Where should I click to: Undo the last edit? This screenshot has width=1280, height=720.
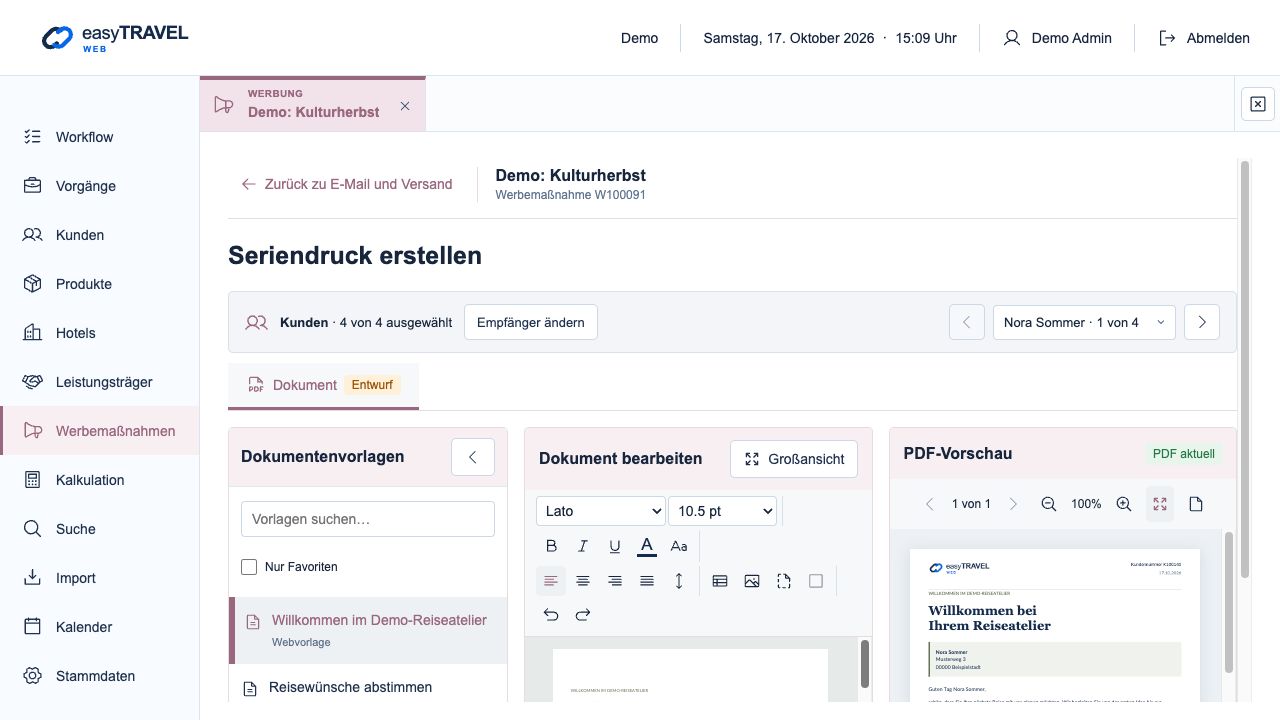551,615
